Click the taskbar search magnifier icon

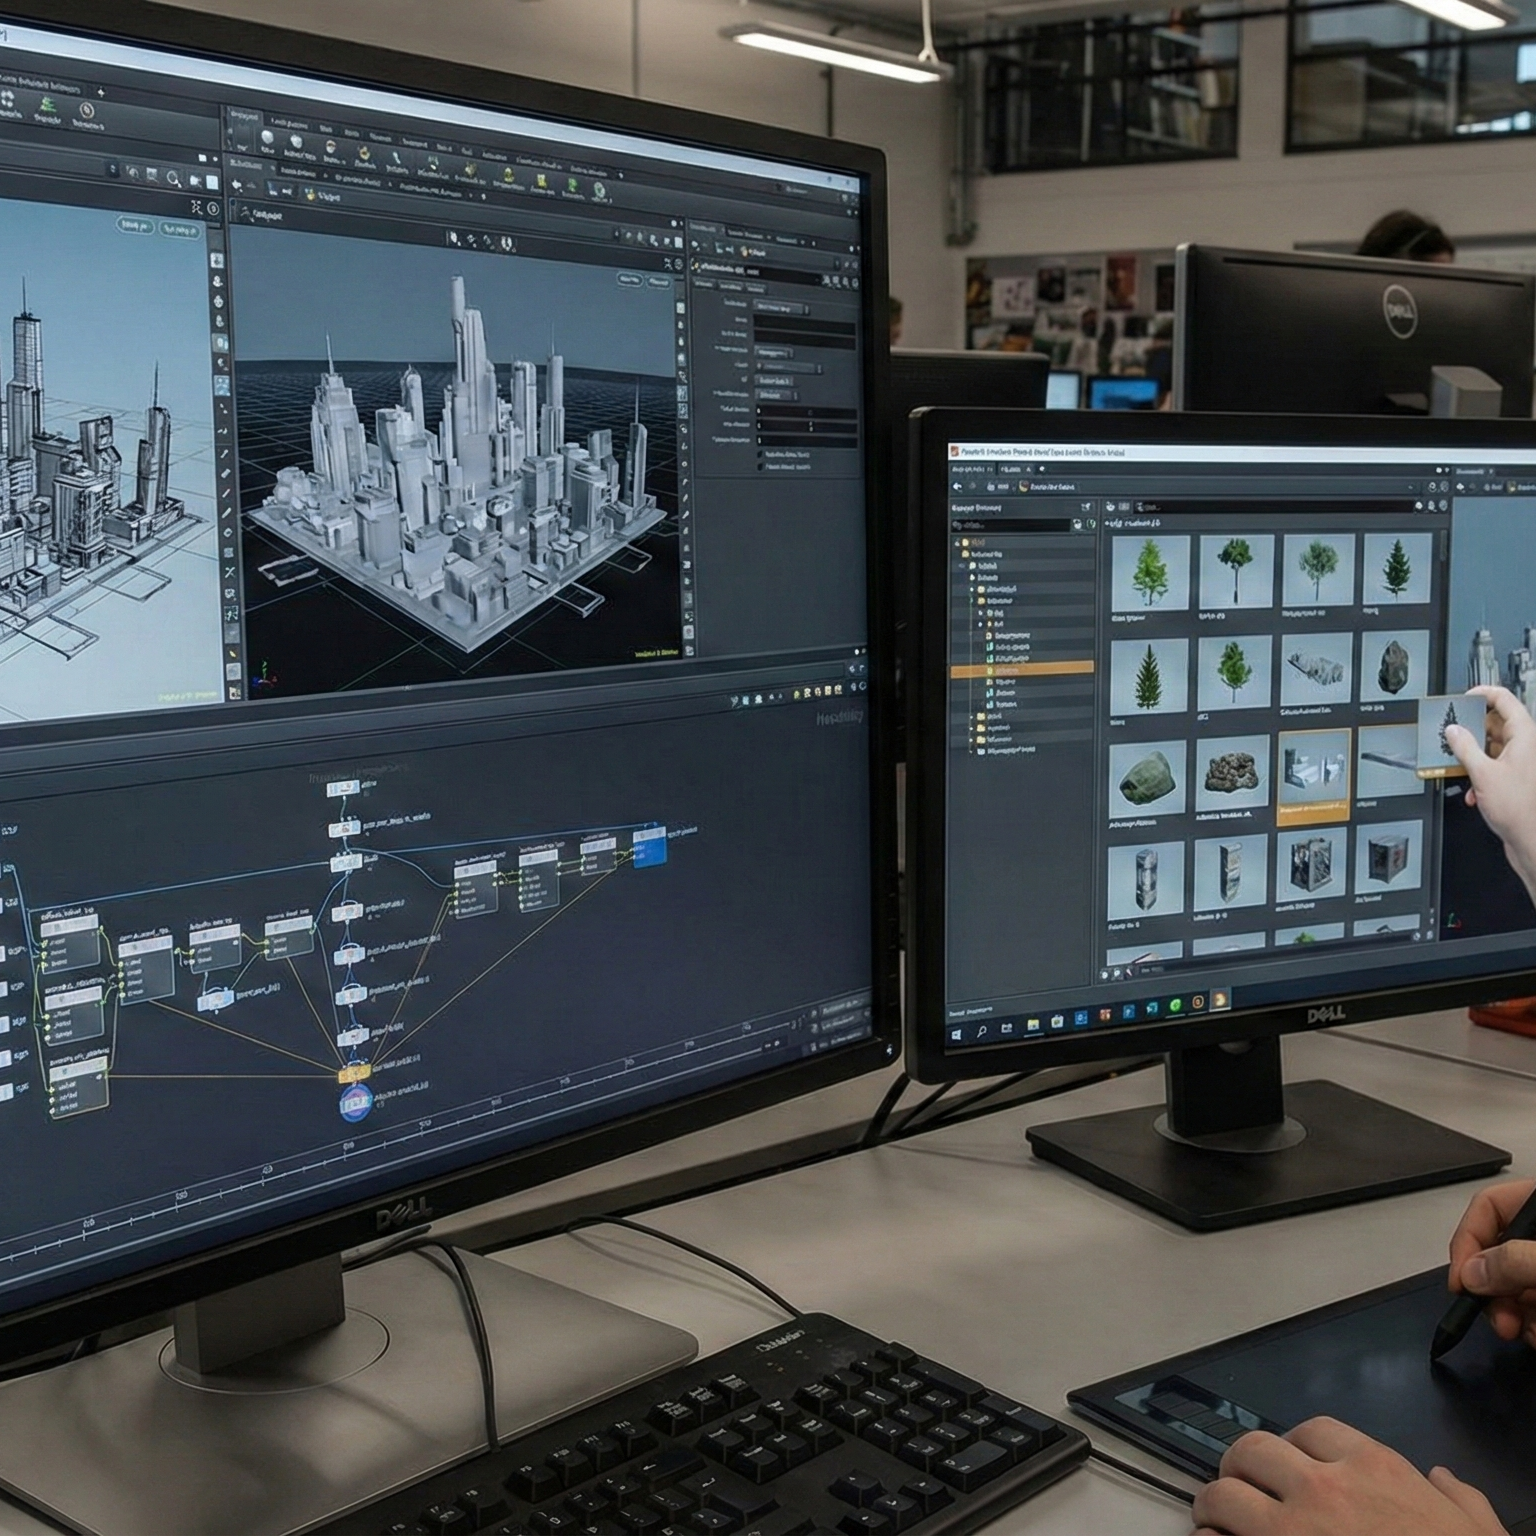point(982,1032)
